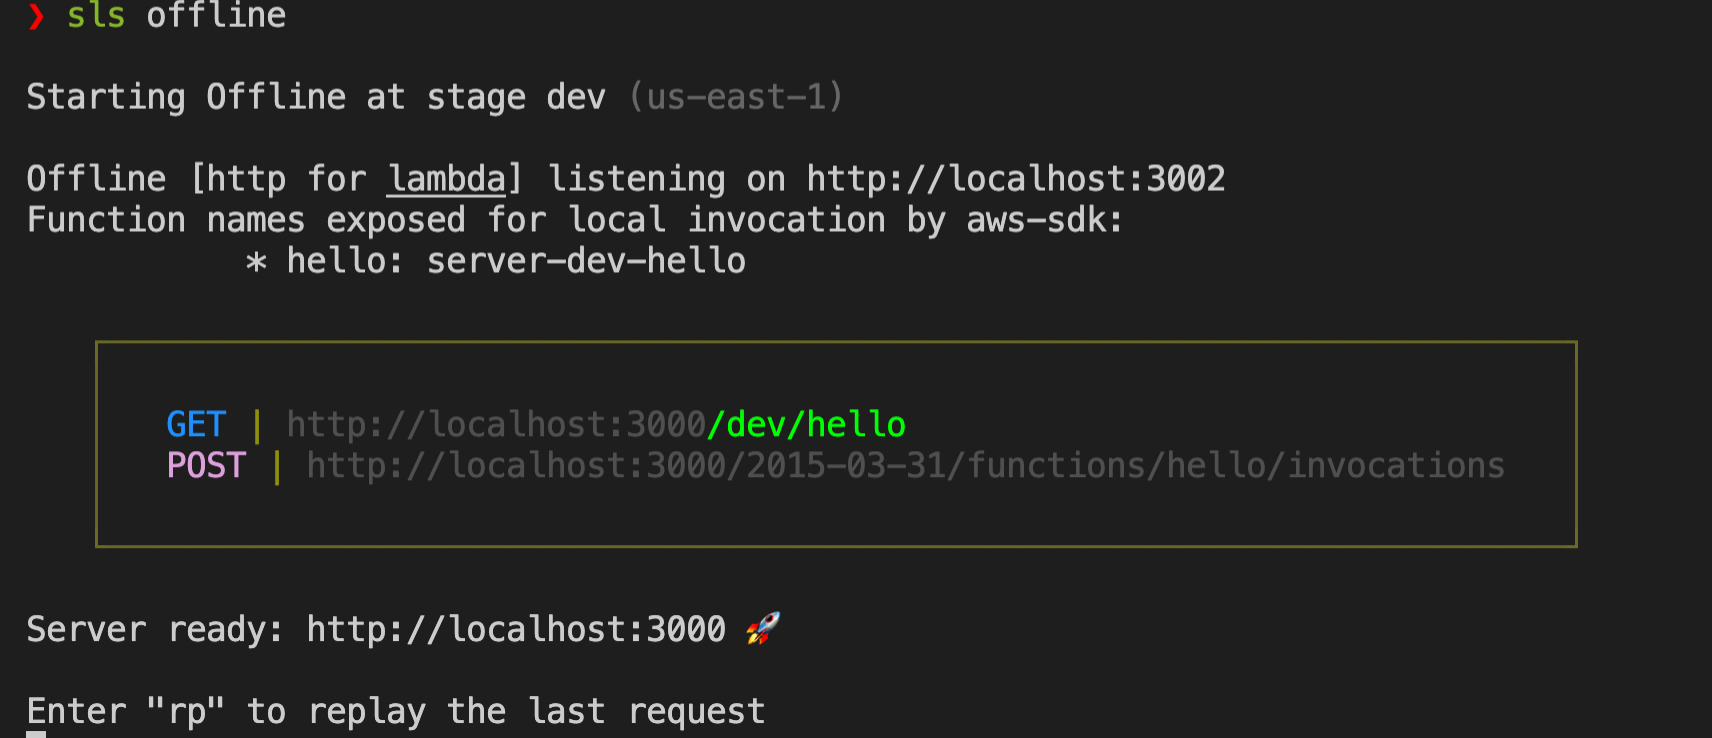The image size is (1712, 738).
Task: Open the Server ready localhost:3000 URL
Action: pos(516,630)
